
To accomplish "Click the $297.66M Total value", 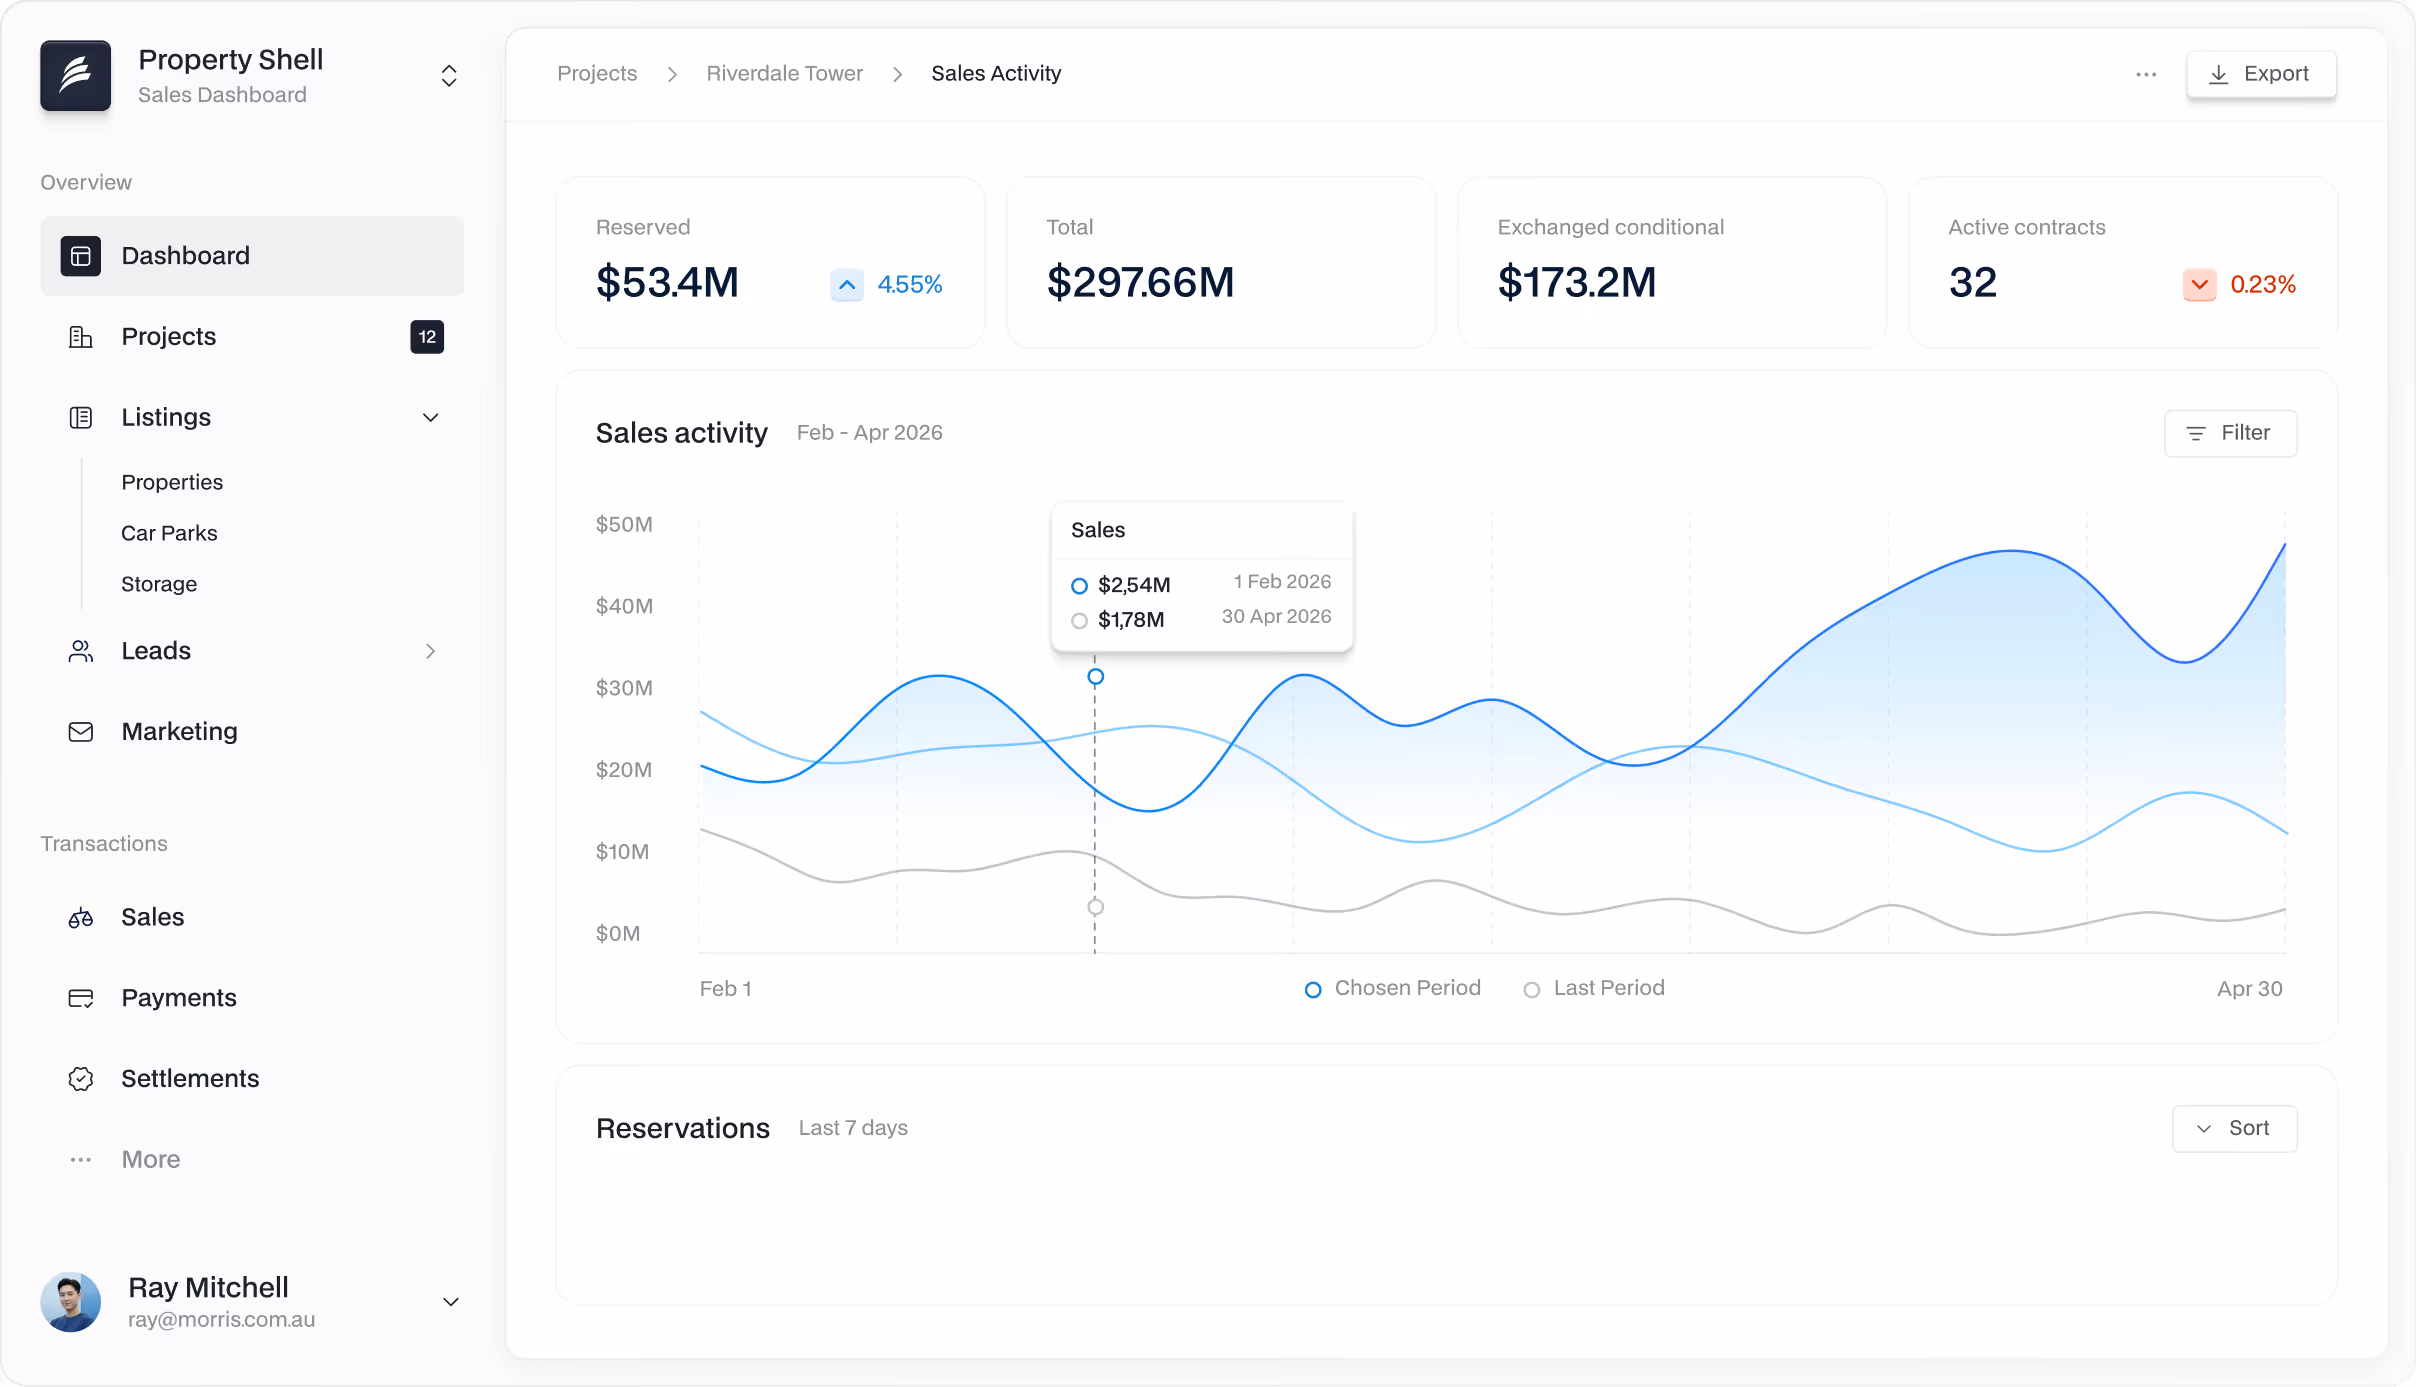I will (1140, 283).
